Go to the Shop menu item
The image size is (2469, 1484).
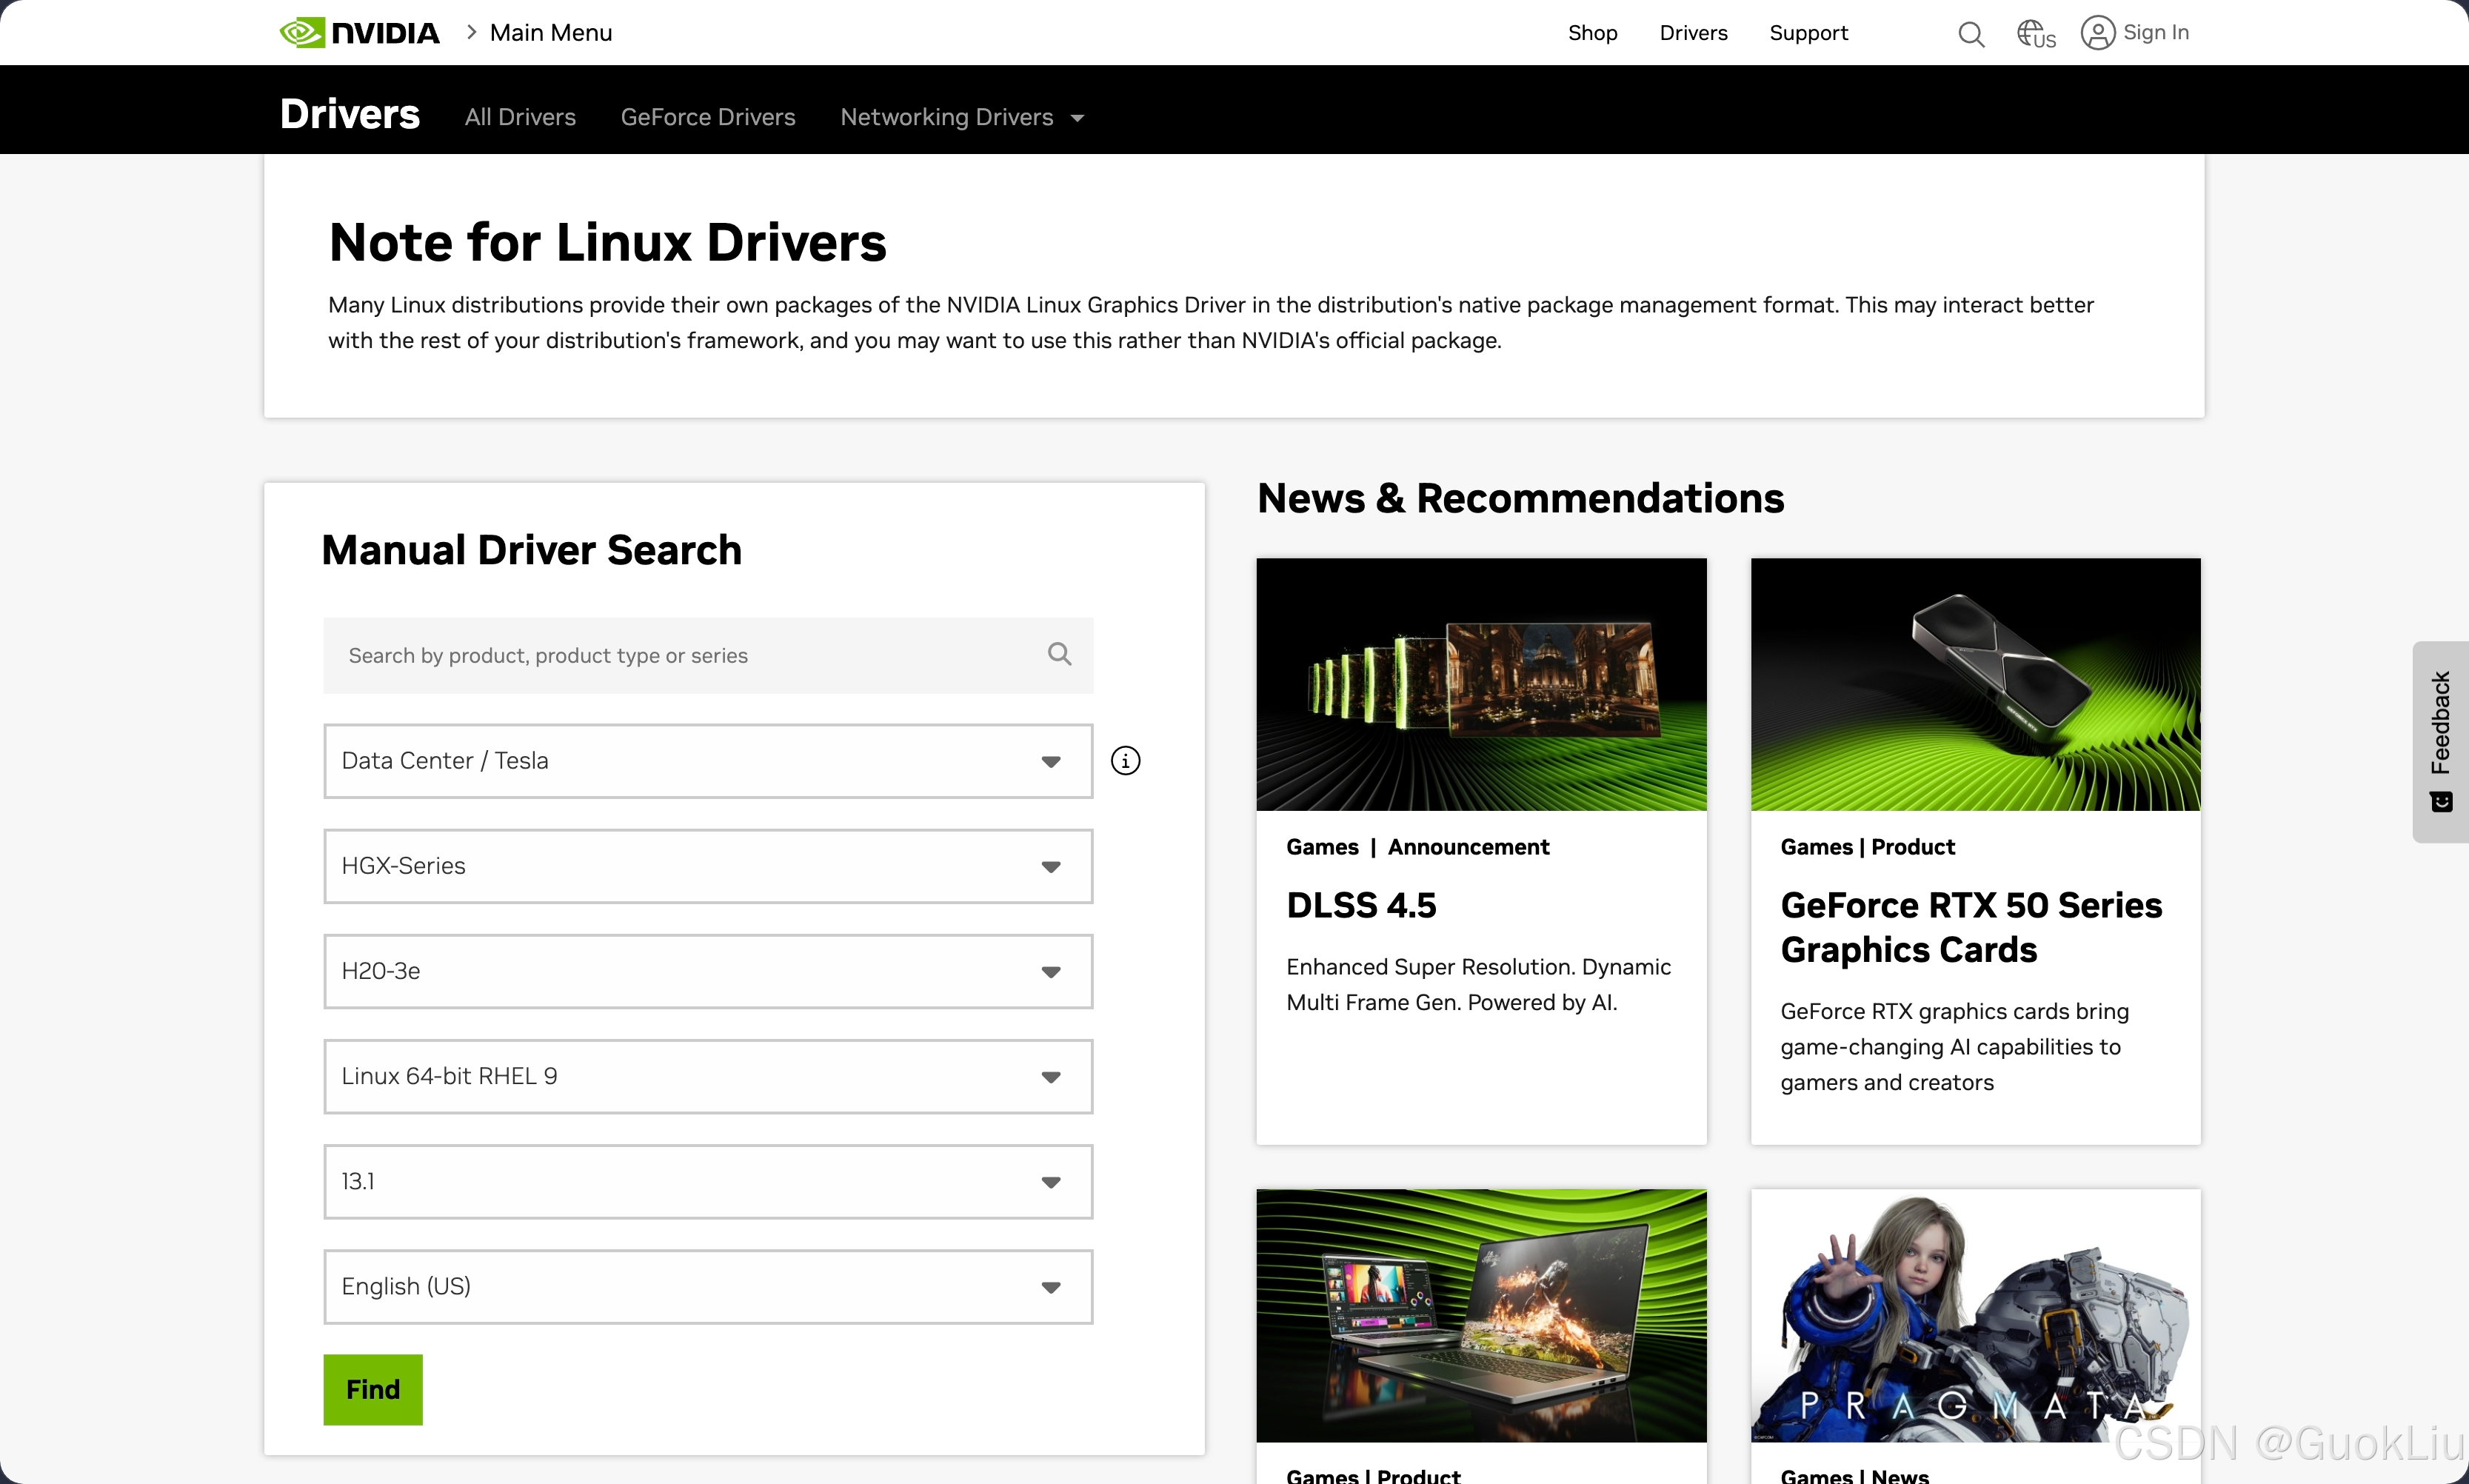(1592, 33)
